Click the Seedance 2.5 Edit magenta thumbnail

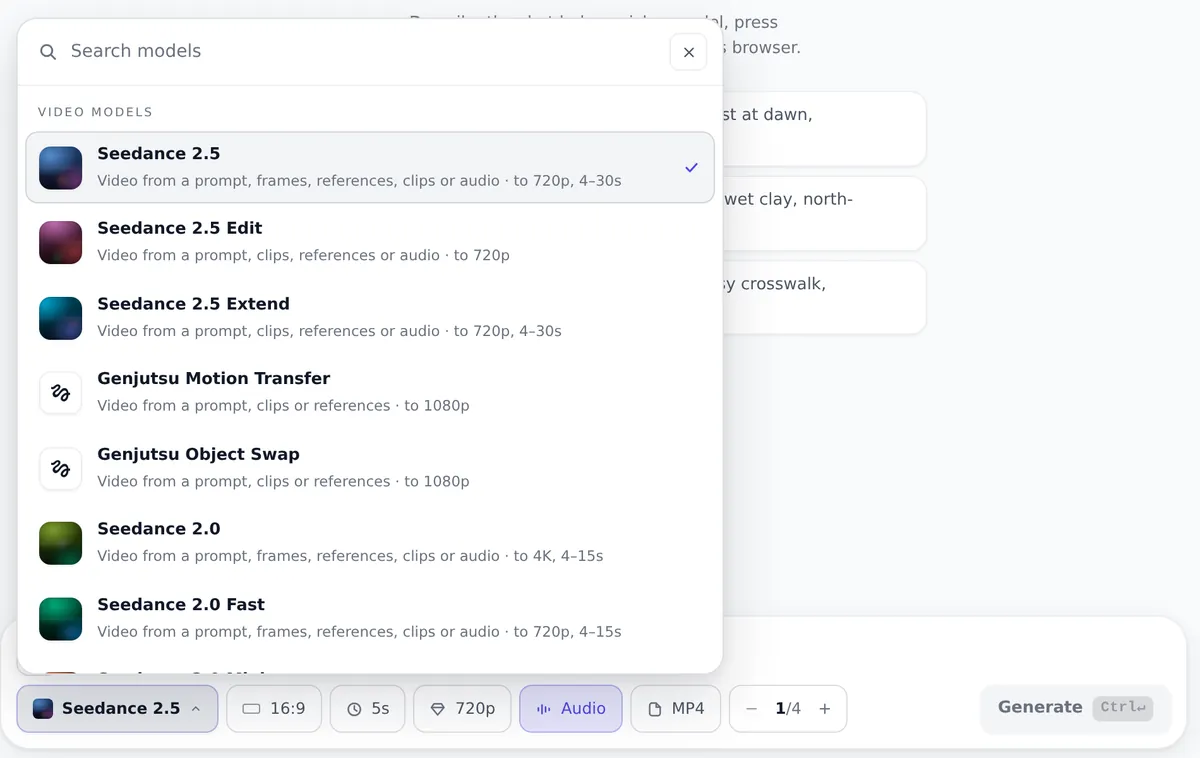click(x=60, y=242)
